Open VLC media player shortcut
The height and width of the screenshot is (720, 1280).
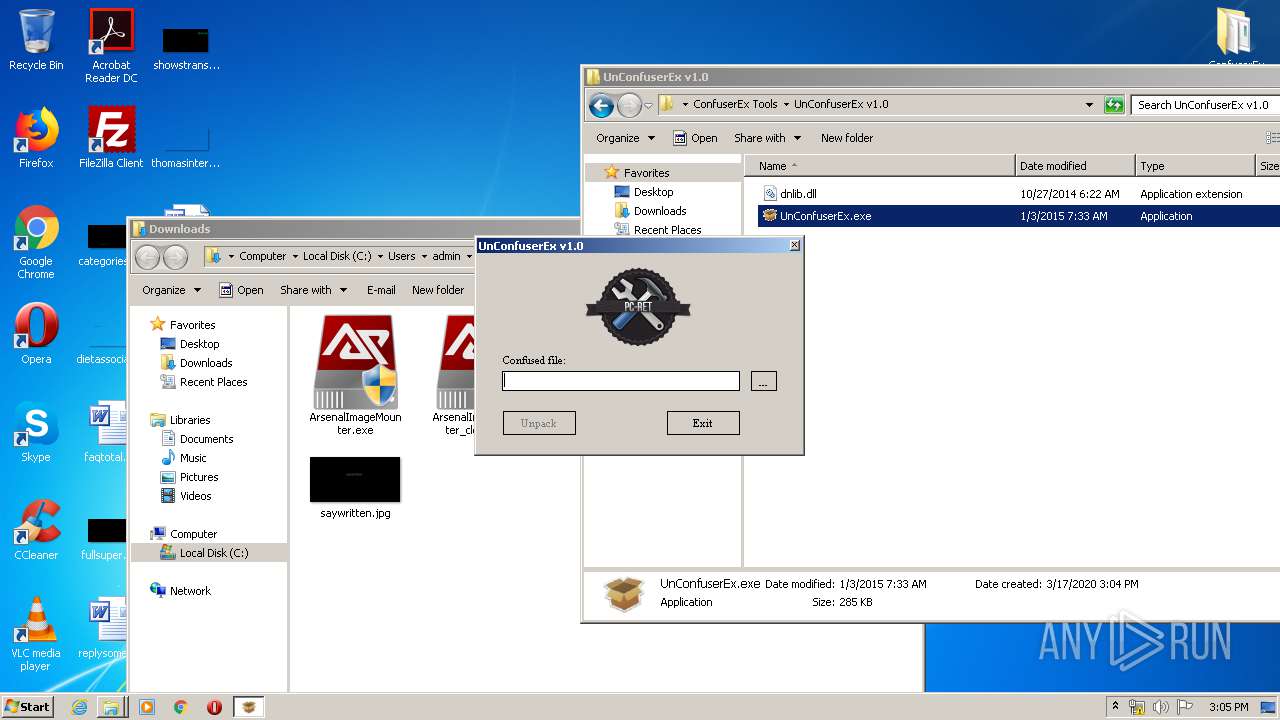36,634
